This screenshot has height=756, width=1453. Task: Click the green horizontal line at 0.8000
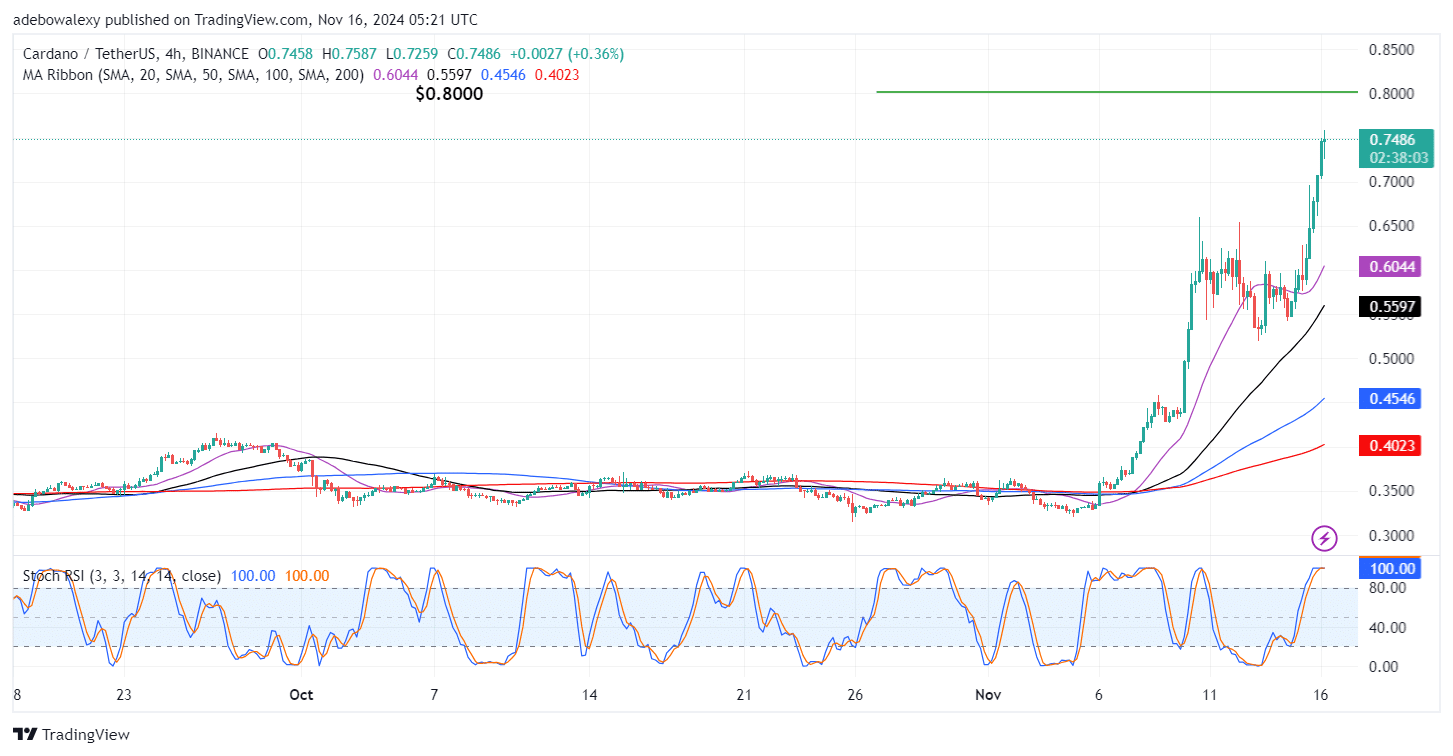click(x=1117, y=92)
